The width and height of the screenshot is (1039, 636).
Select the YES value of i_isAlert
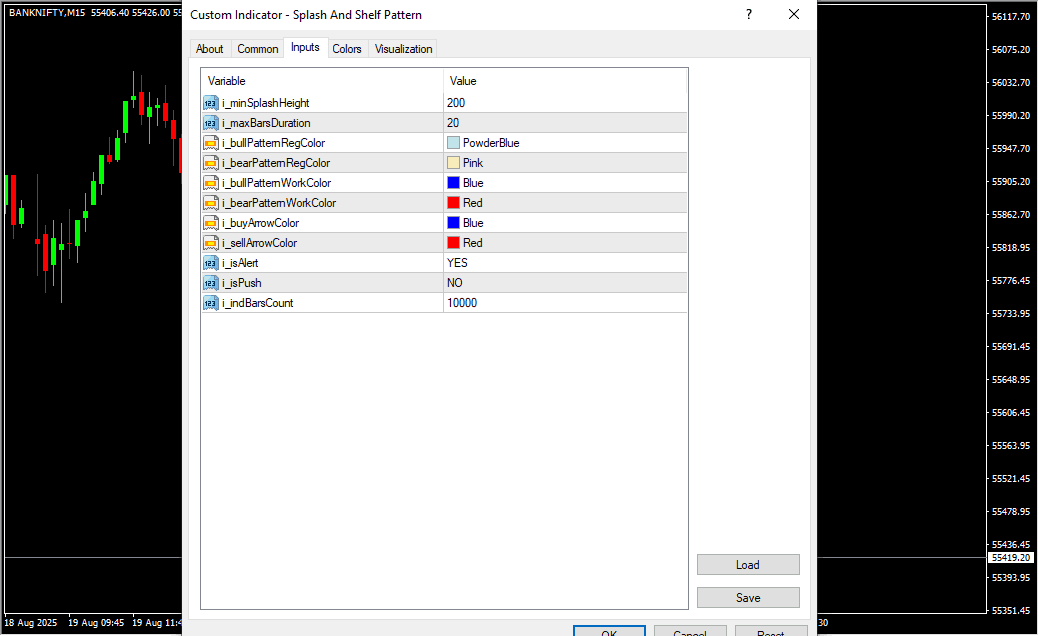(457, 263)
